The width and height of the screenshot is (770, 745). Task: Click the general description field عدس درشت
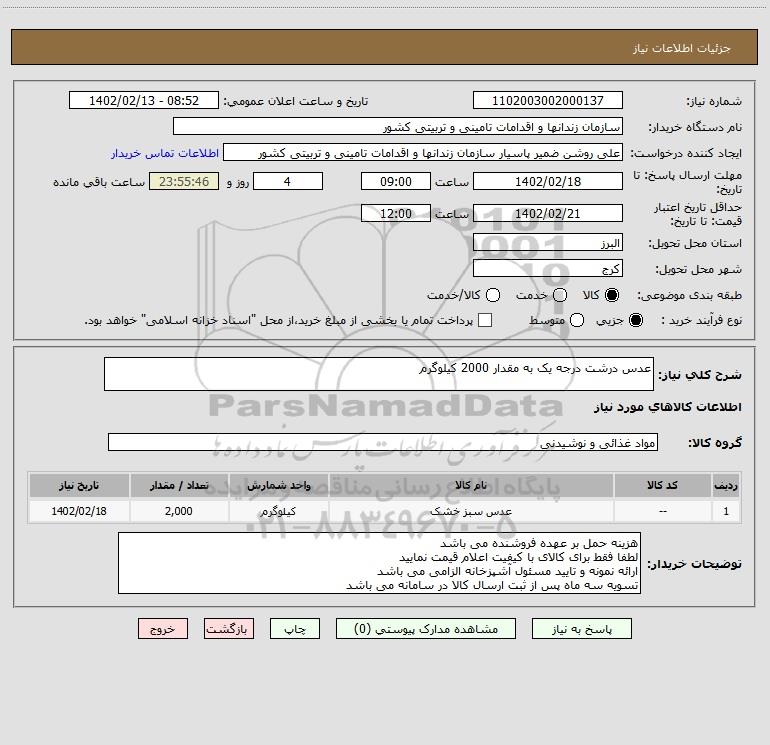pos(379,374)
